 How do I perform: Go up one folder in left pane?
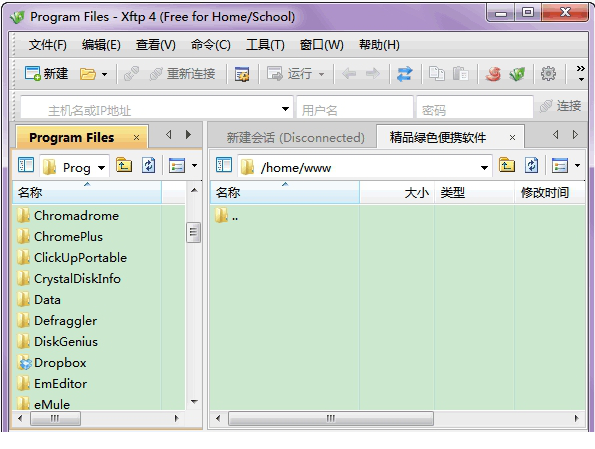pyautogui.click(x=124, y=165)
